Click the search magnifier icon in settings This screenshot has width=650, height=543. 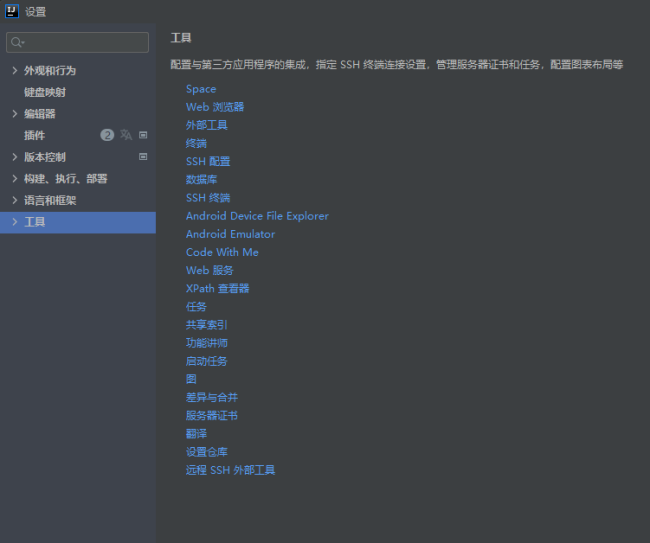coord(17,42)
